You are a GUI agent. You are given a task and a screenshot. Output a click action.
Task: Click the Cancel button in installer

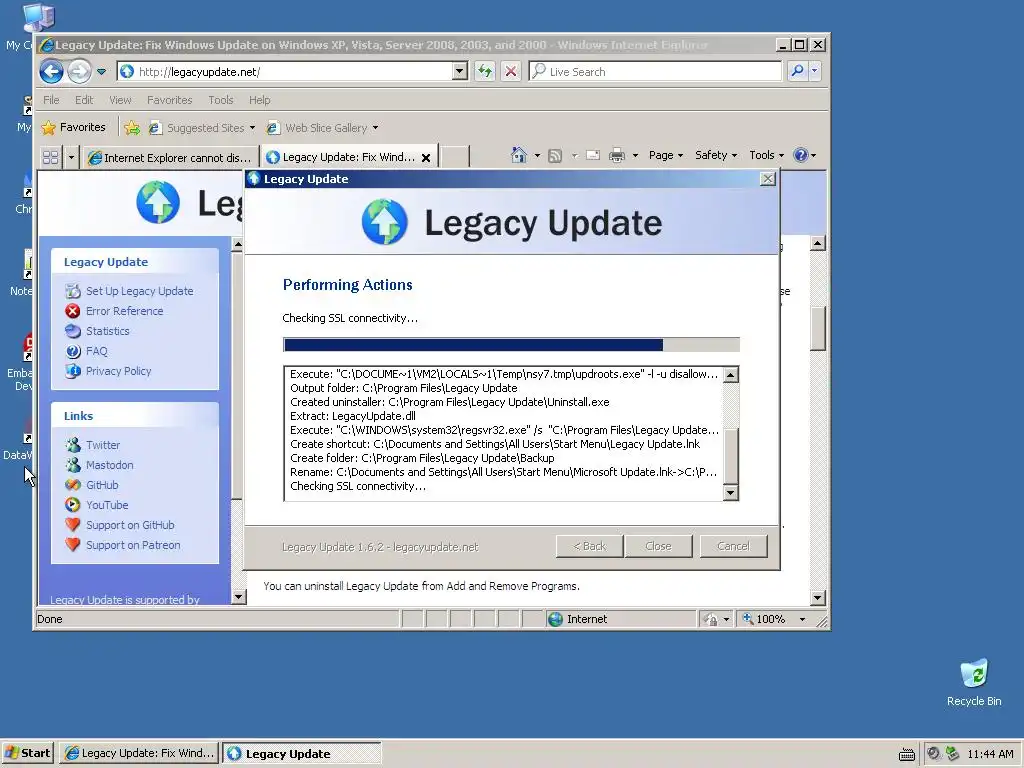pyautogui.click(x=733, y=546)
